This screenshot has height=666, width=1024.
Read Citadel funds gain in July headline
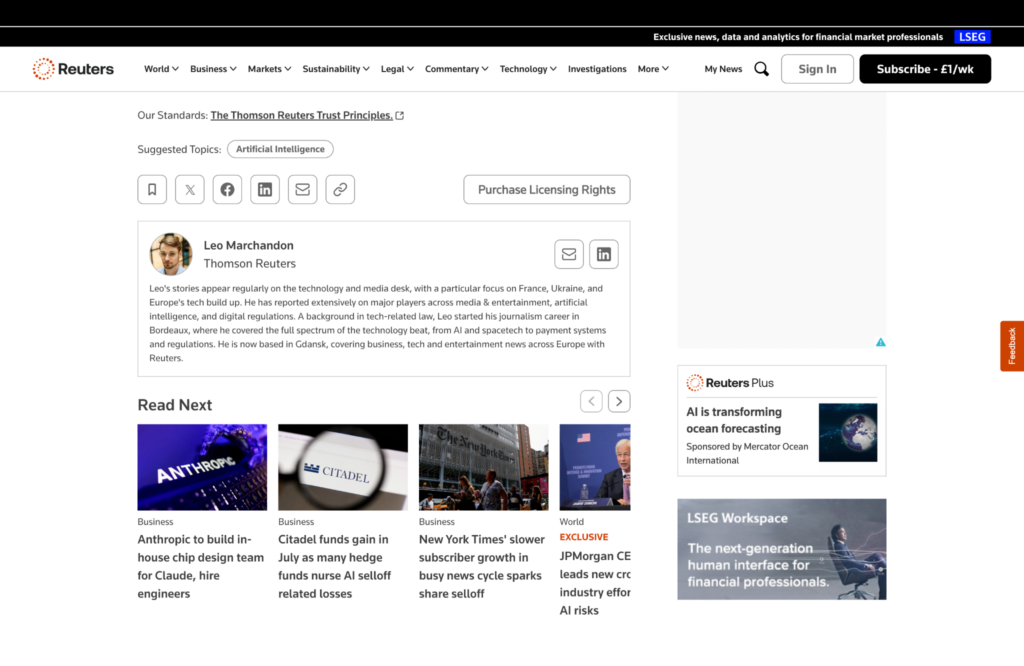coord(334,566)
